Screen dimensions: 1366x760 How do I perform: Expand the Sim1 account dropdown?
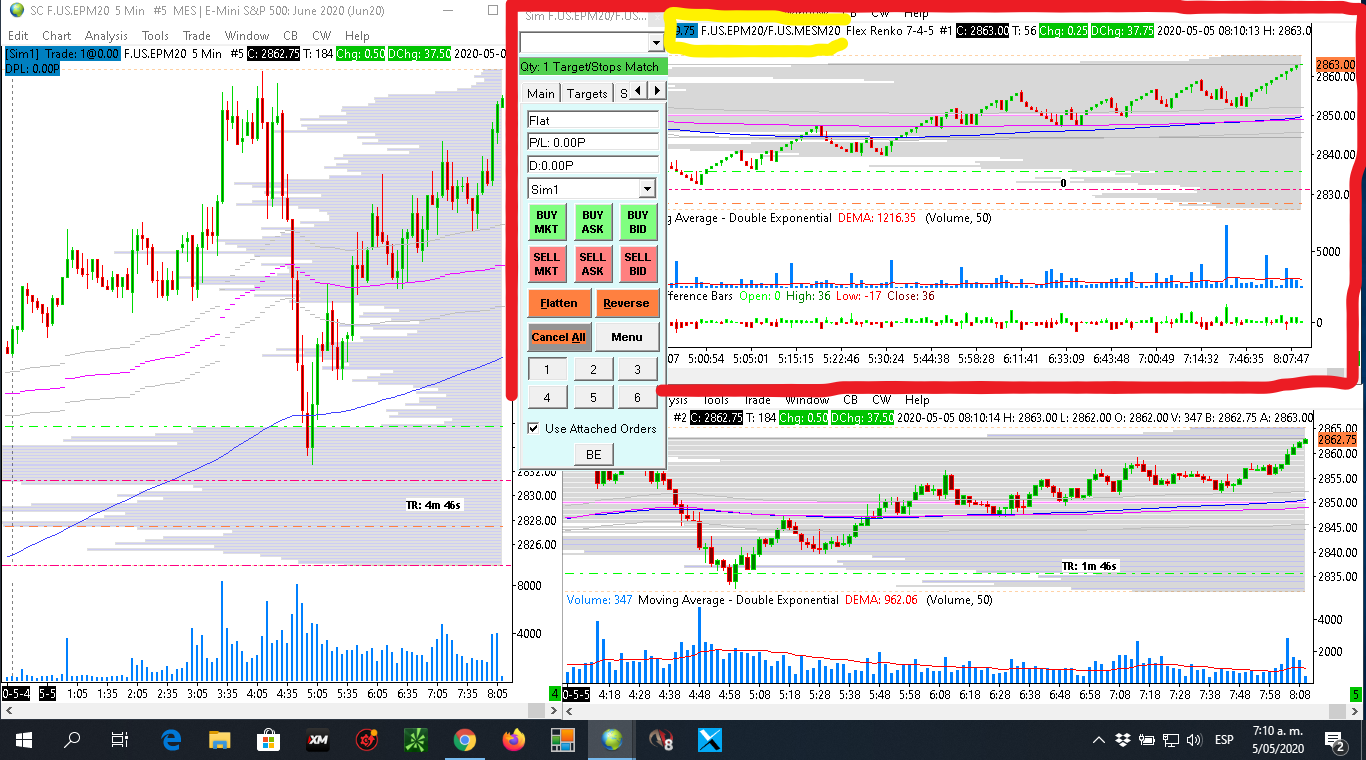pos(646,189)
